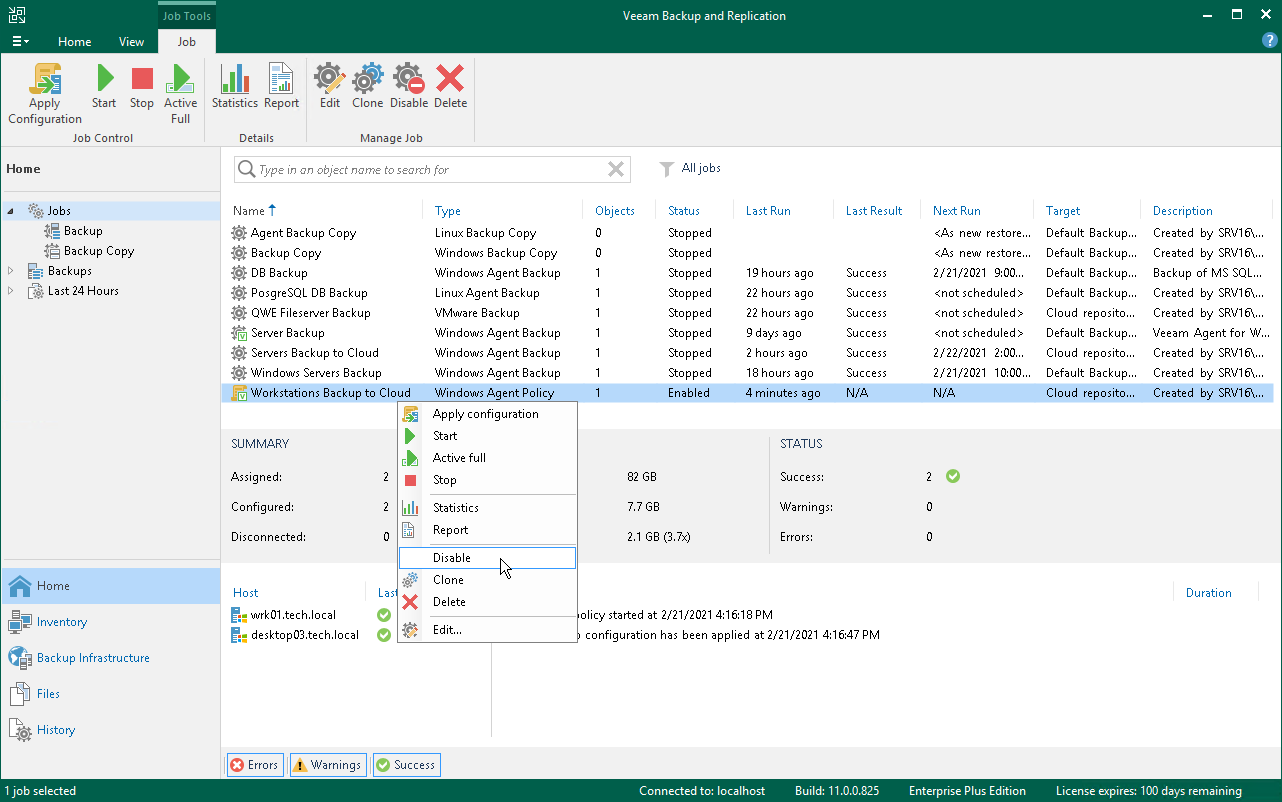Select the QWE Fileserver Backup job row

(x=747, y=313)
